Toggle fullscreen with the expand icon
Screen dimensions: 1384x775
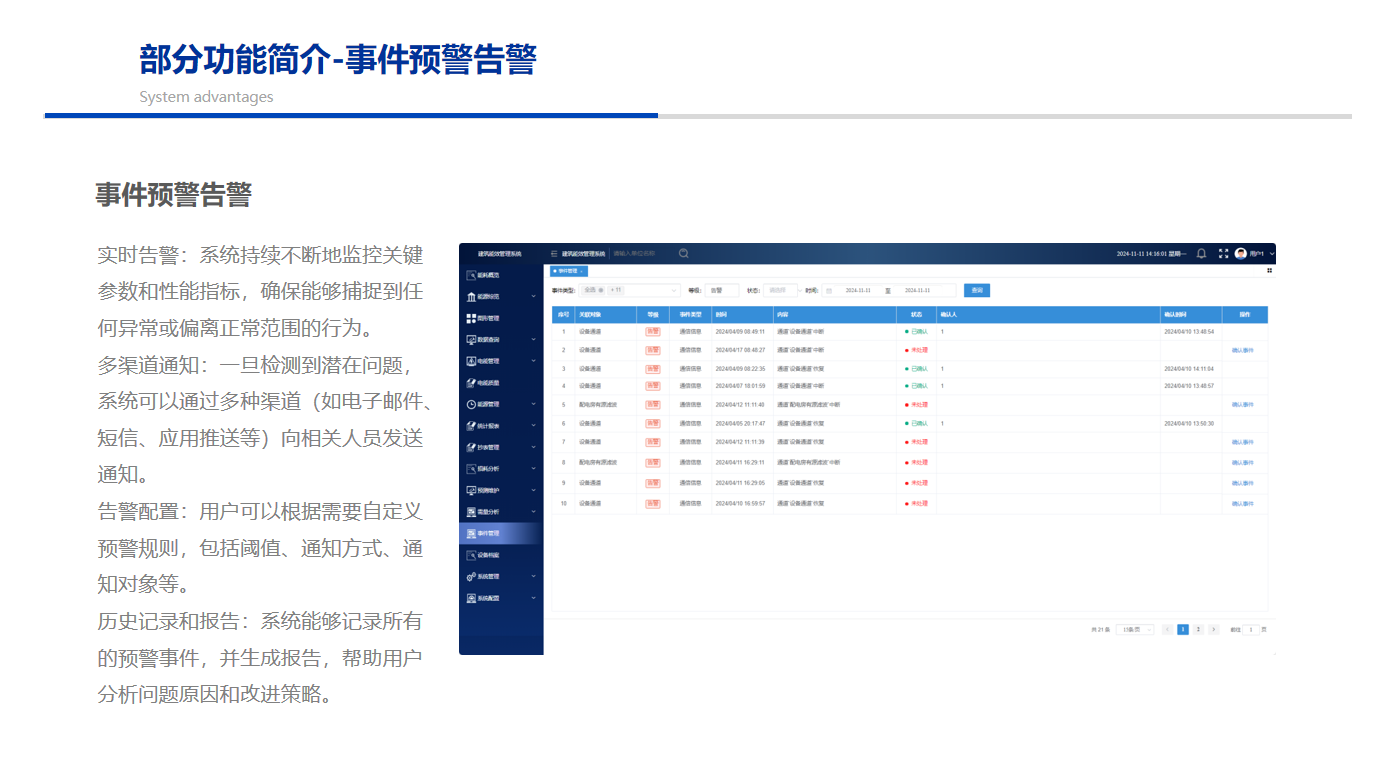pos(1223,254)
